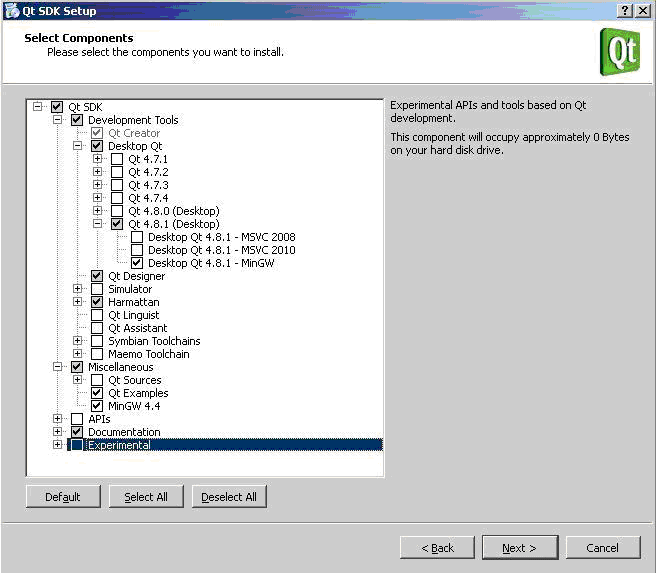
Task: Uncheck the Qt SDK root checkbox
Action: (57, 107)
